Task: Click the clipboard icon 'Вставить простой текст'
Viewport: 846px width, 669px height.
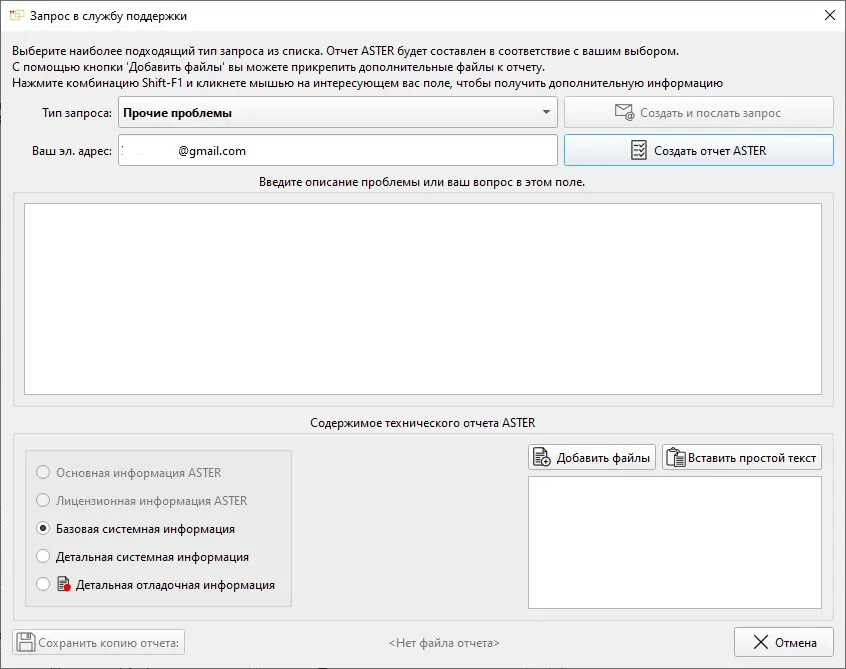Action: pyautogui.click(x=675, y=458)
